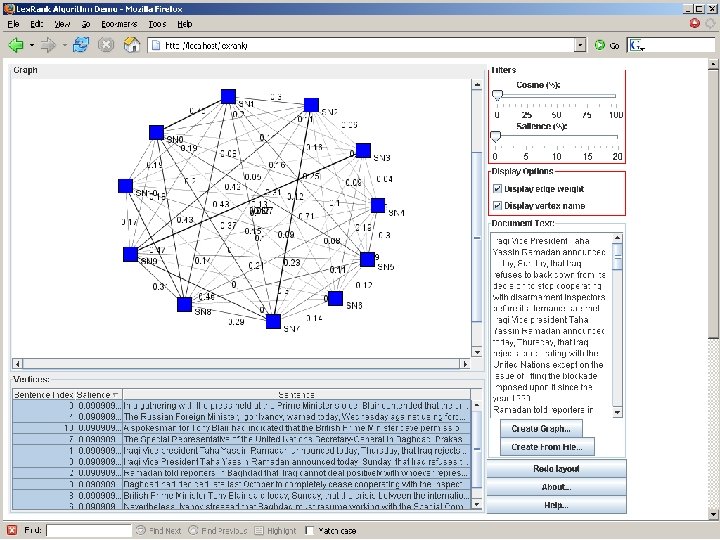Screen dimensions: 720x540
Task: Sort by Salience column header
Action: 98,394
